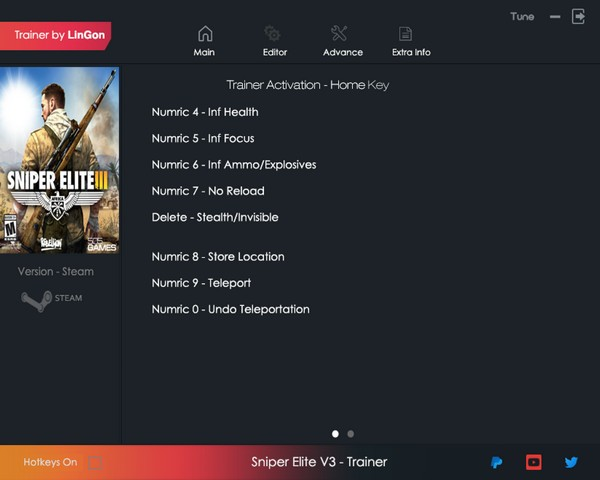Select 'Numric 9 - Teleport' entry
The width and height of the screenshot is (600, 480).
click(x=201, y=283)
